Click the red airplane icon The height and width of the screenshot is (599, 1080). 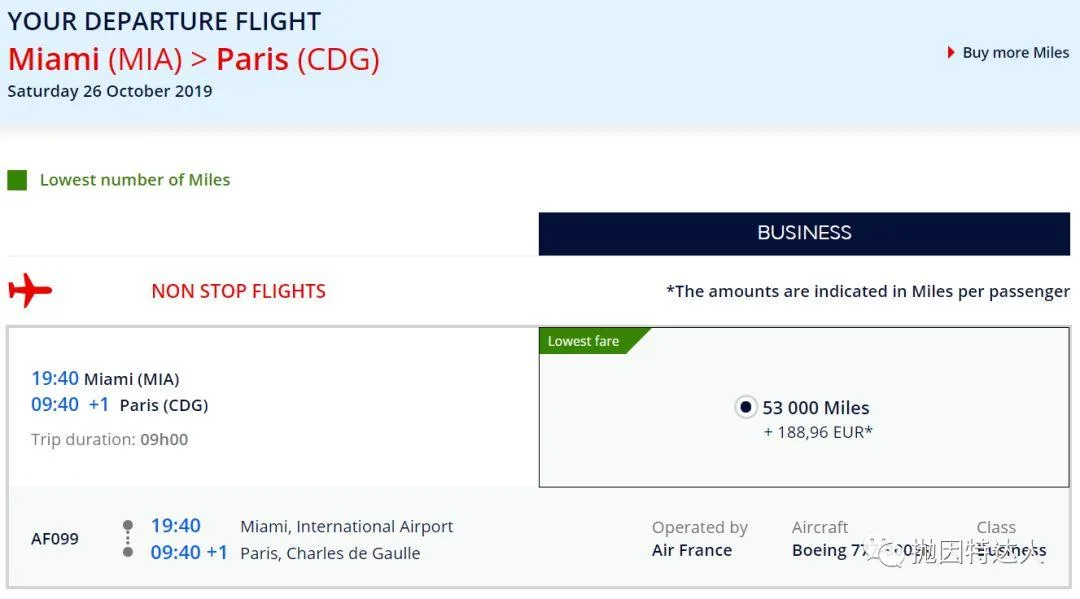(x=30, y=291)
